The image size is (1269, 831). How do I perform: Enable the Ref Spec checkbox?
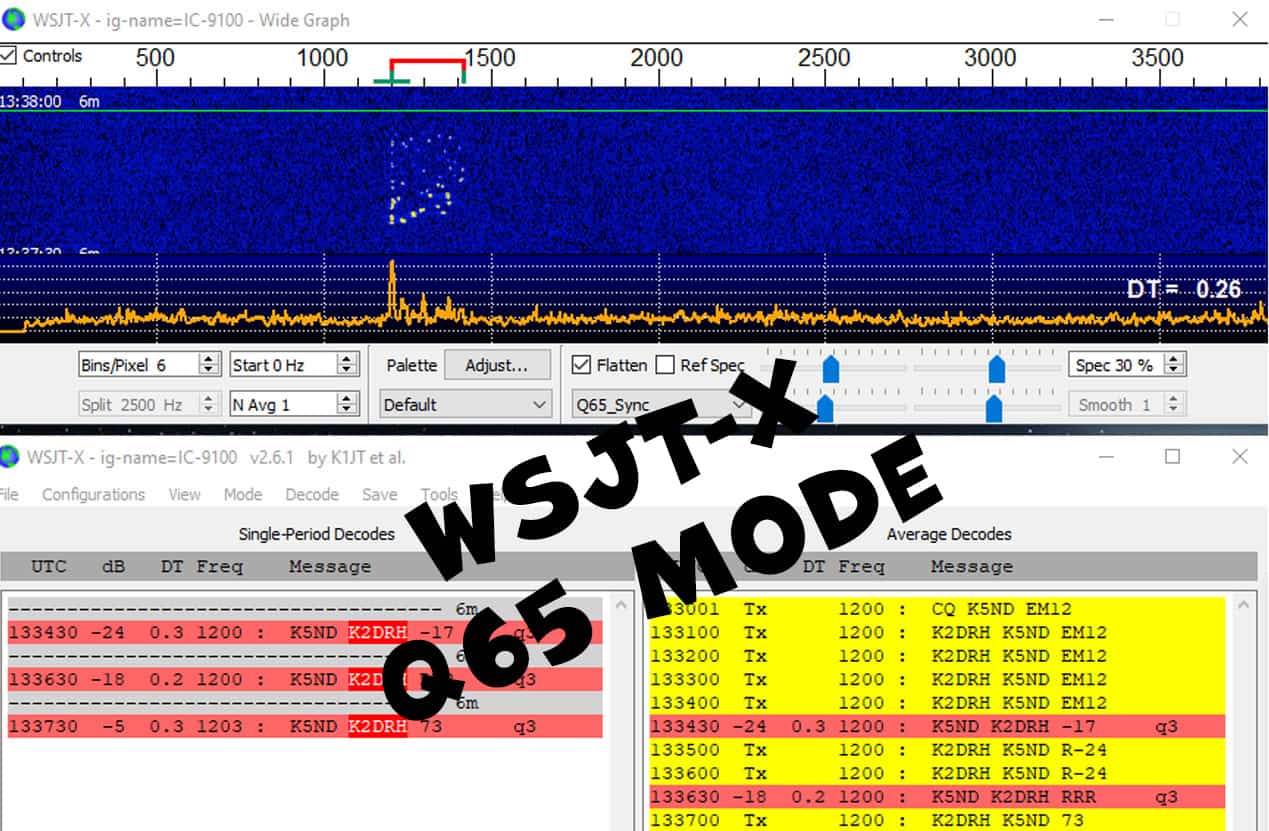point(664,365)
